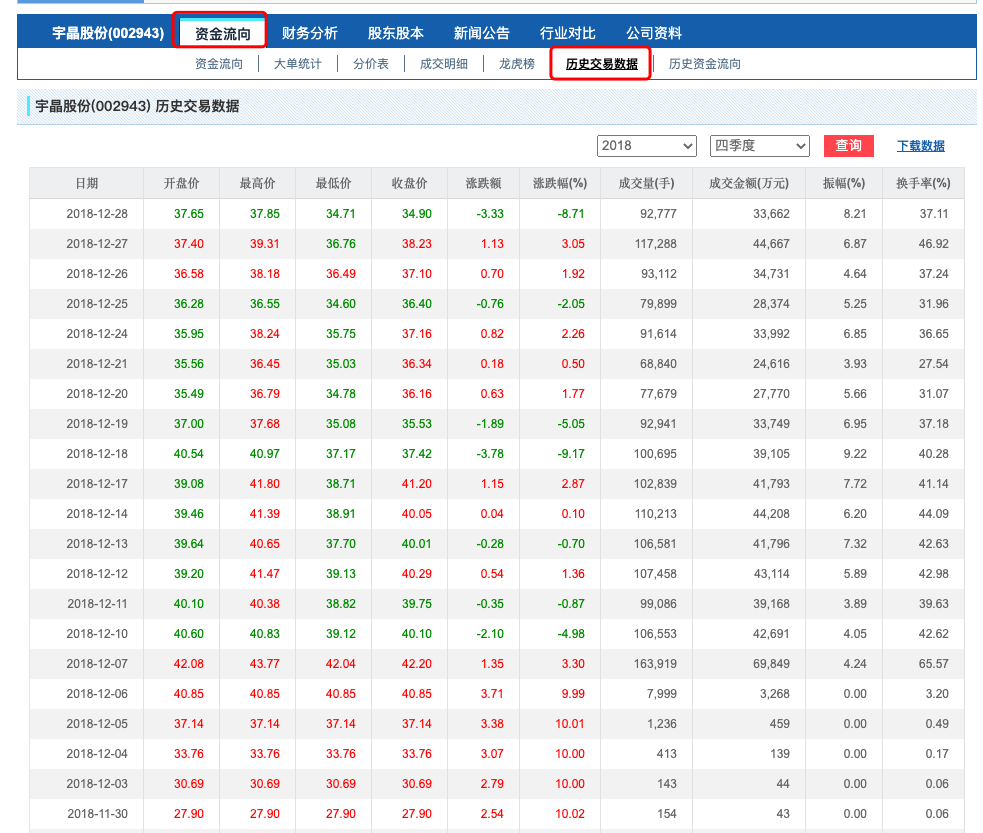Open the 龙虎榜 link
This screenshot has width=983, height=833.
[x=516, y=64]
